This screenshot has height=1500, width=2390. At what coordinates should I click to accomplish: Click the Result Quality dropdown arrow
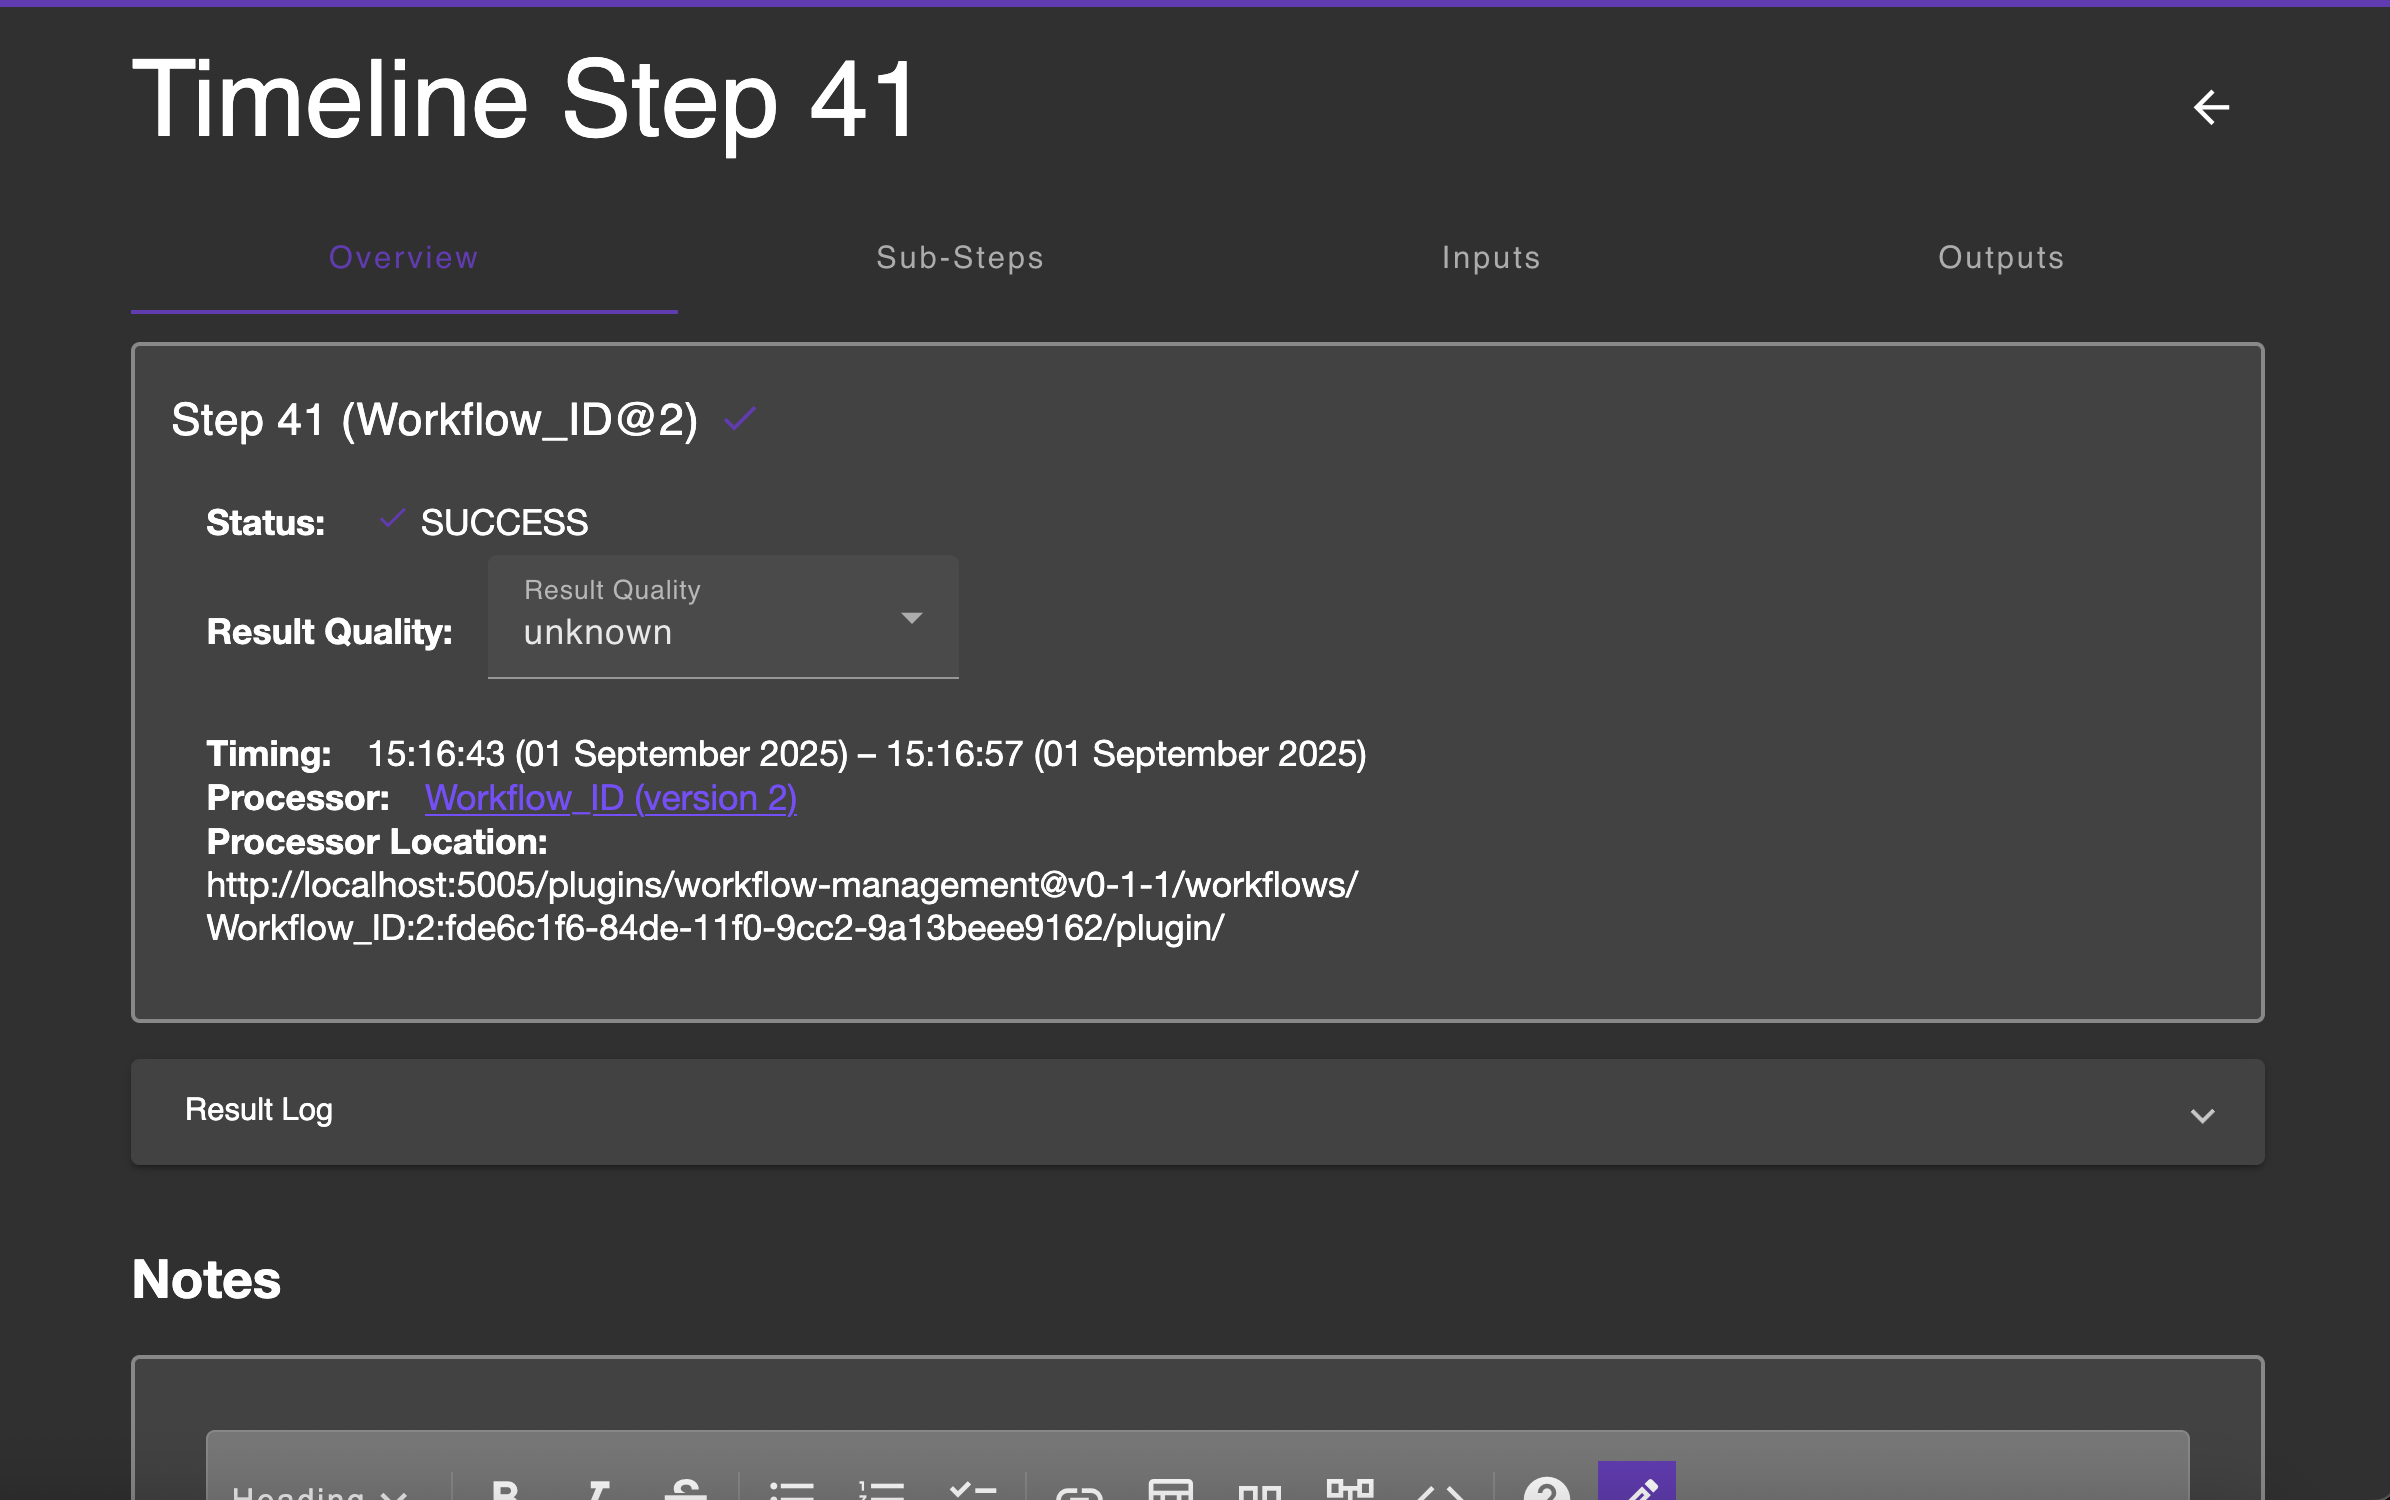911,618
